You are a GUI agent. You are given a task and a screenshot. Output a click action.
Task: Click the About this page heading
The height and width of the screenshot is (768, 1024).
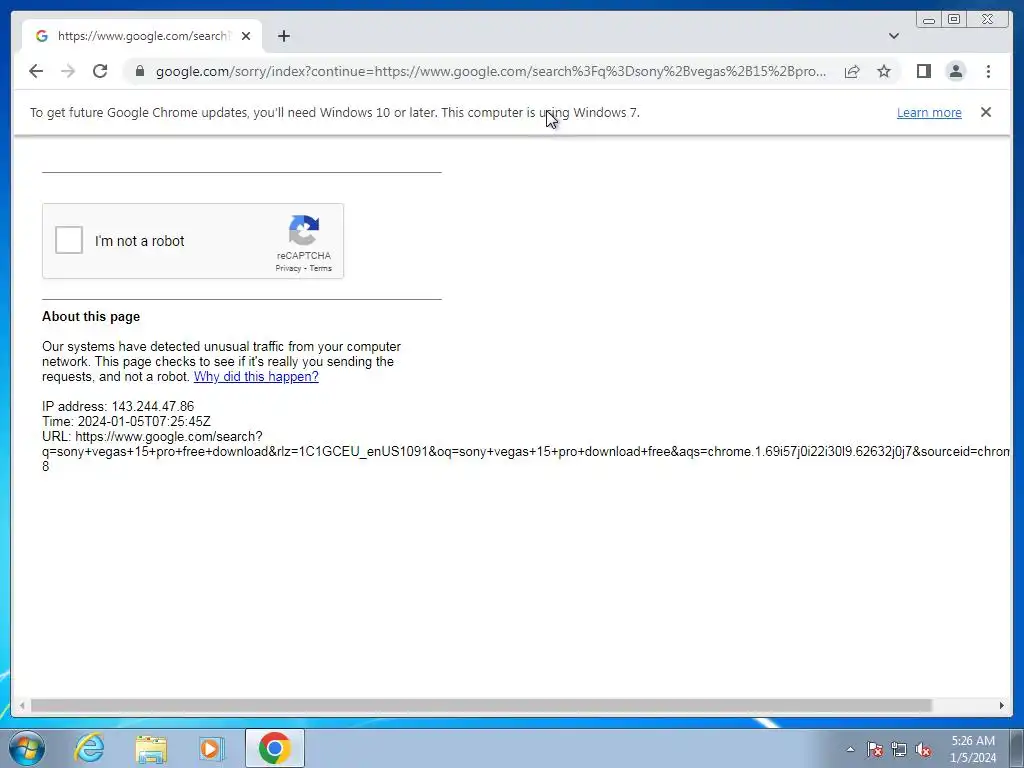(91, 317)
